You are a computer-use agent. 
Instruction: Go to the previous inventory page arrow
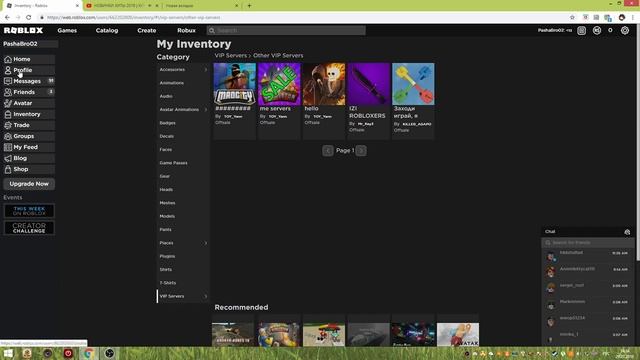pyautogui.click(x=328, y=151)
